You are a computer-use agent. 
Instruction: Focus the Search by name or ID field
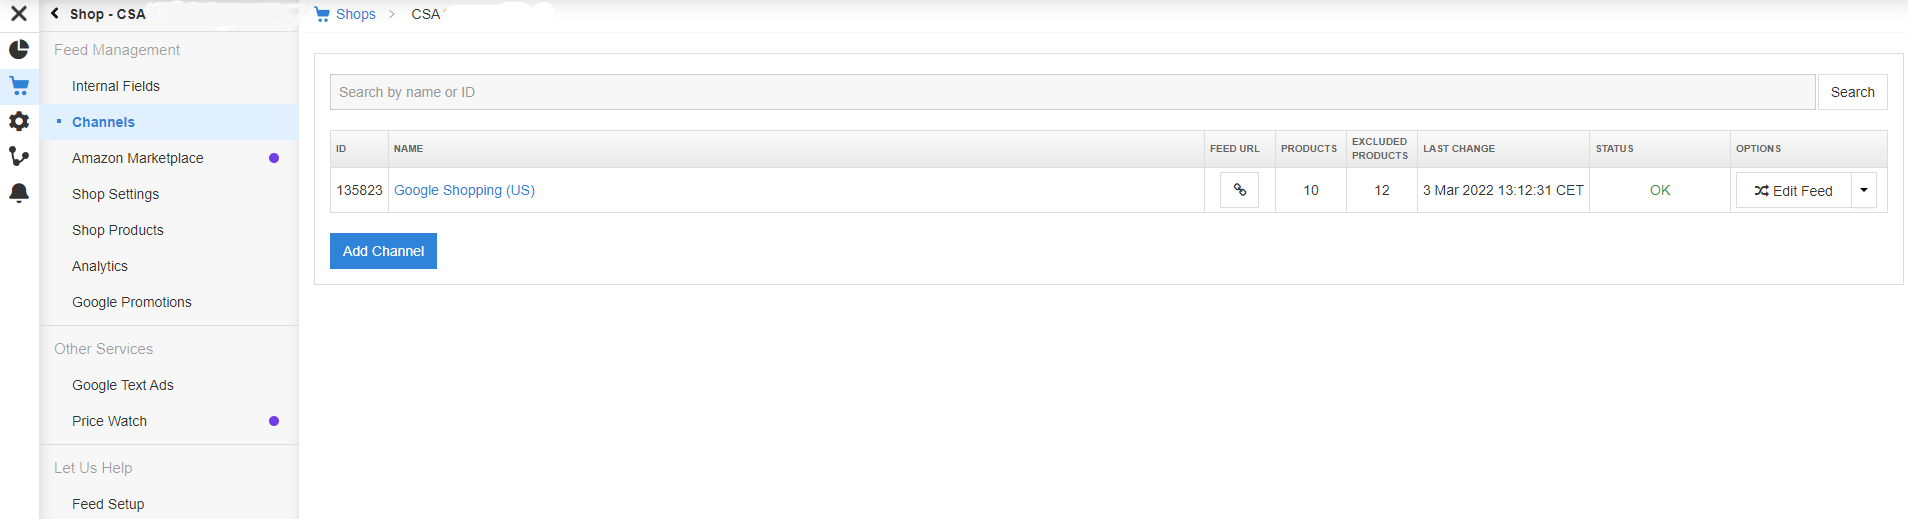click(x=1072, y=92)
